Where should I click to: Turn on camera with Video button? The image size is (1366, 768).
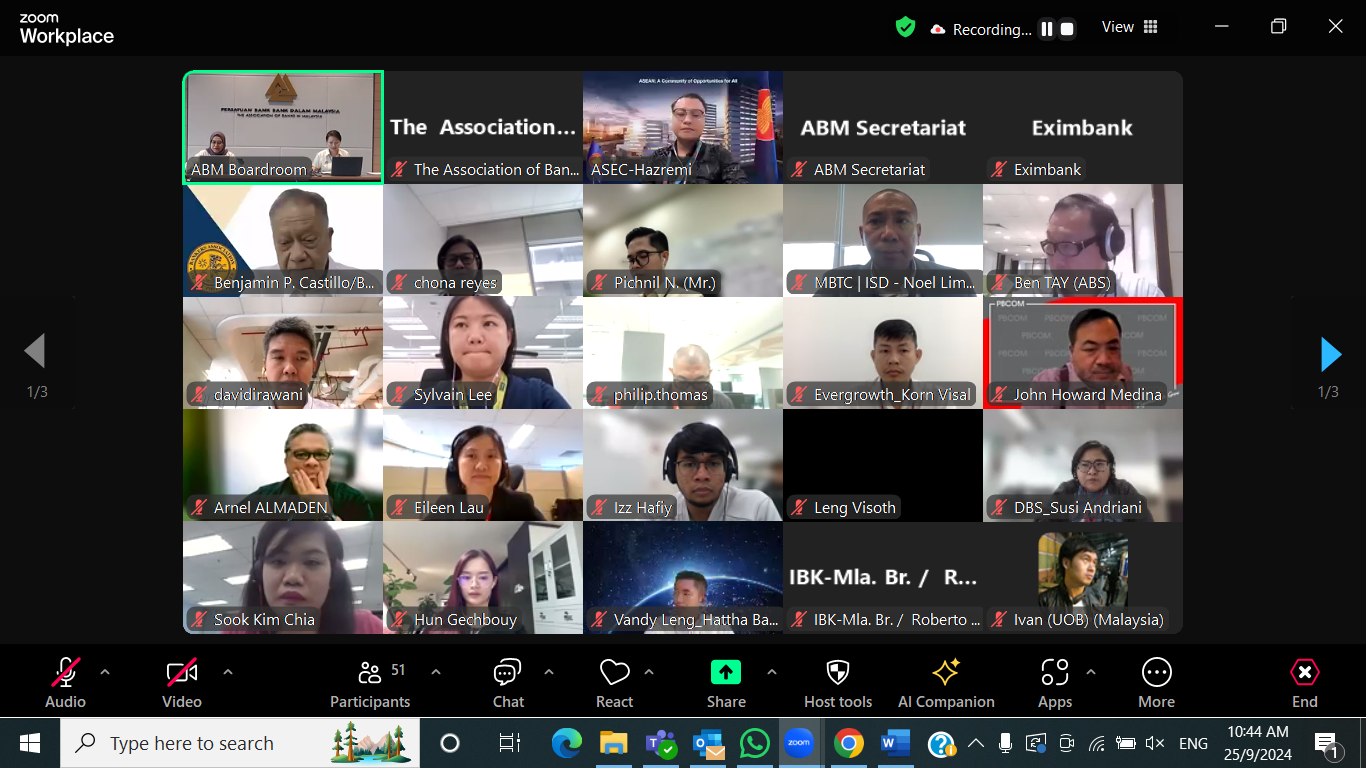182,682
